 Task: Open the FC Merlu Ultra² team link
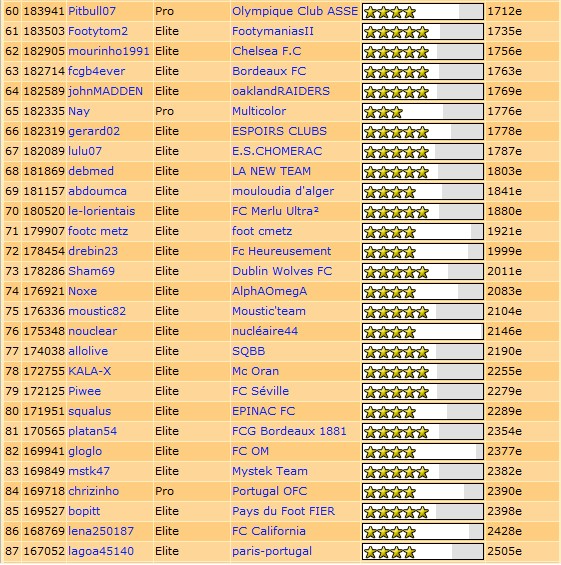point(275,211)
